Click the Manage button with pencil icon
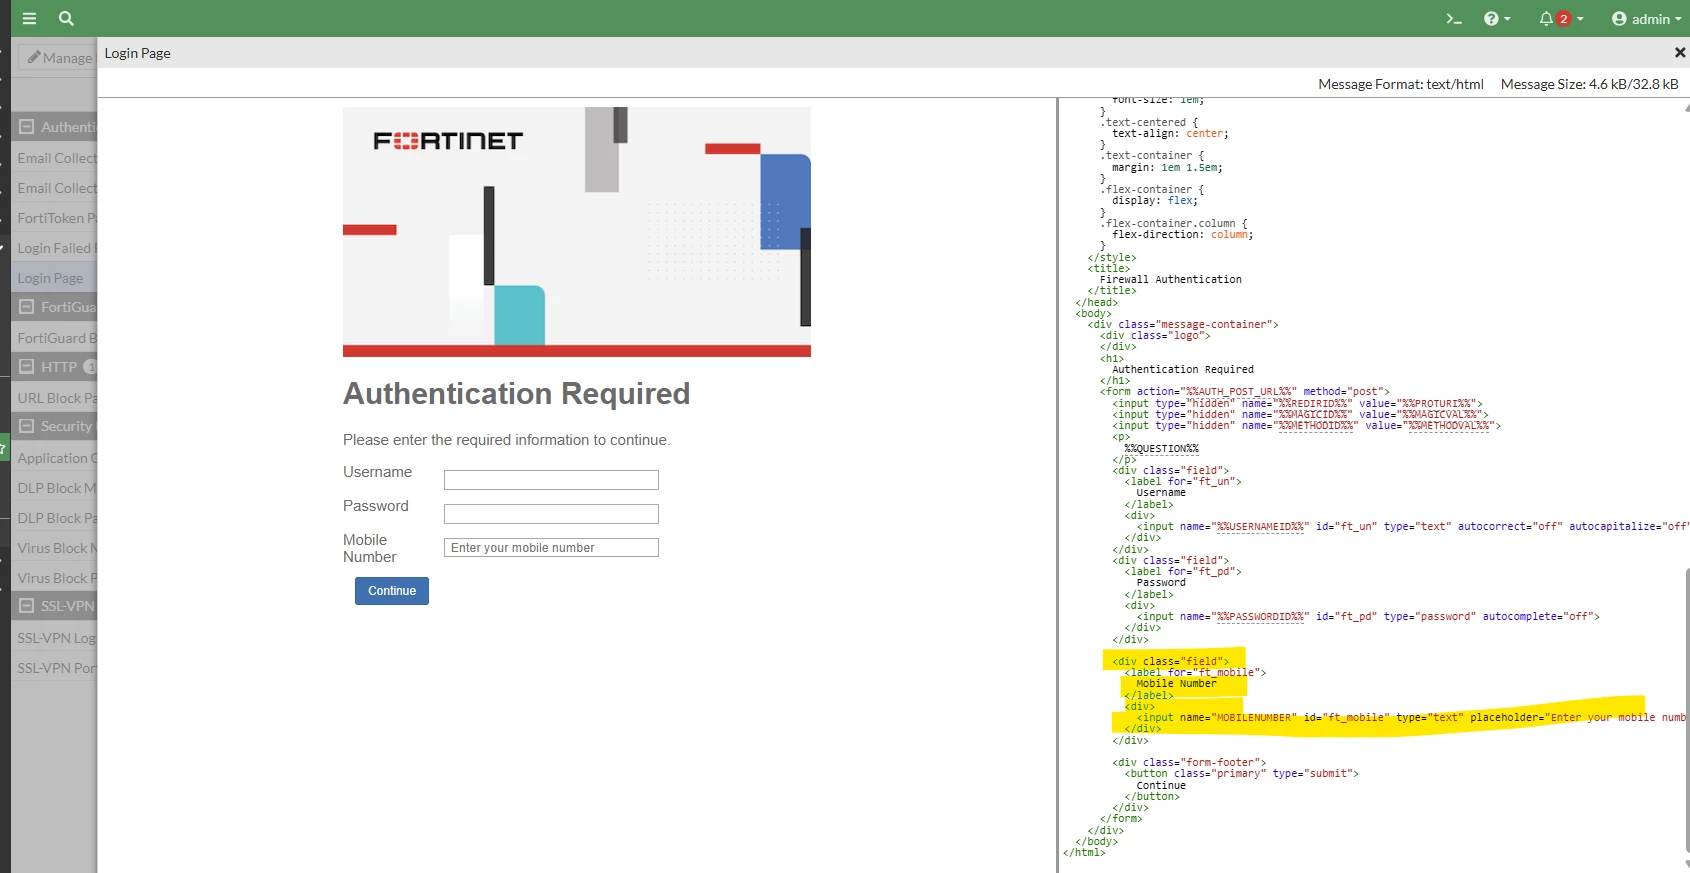 pyautogui.click(x=58, y=58)
